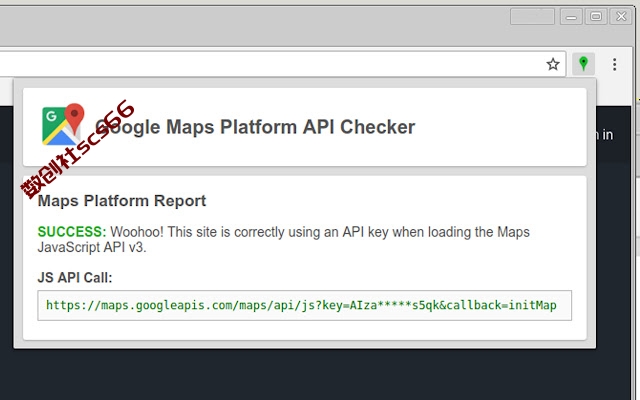Click the 'Google Maps Platform API Checker' title
This screenshot has width=640, height=400.
point(255,127)
